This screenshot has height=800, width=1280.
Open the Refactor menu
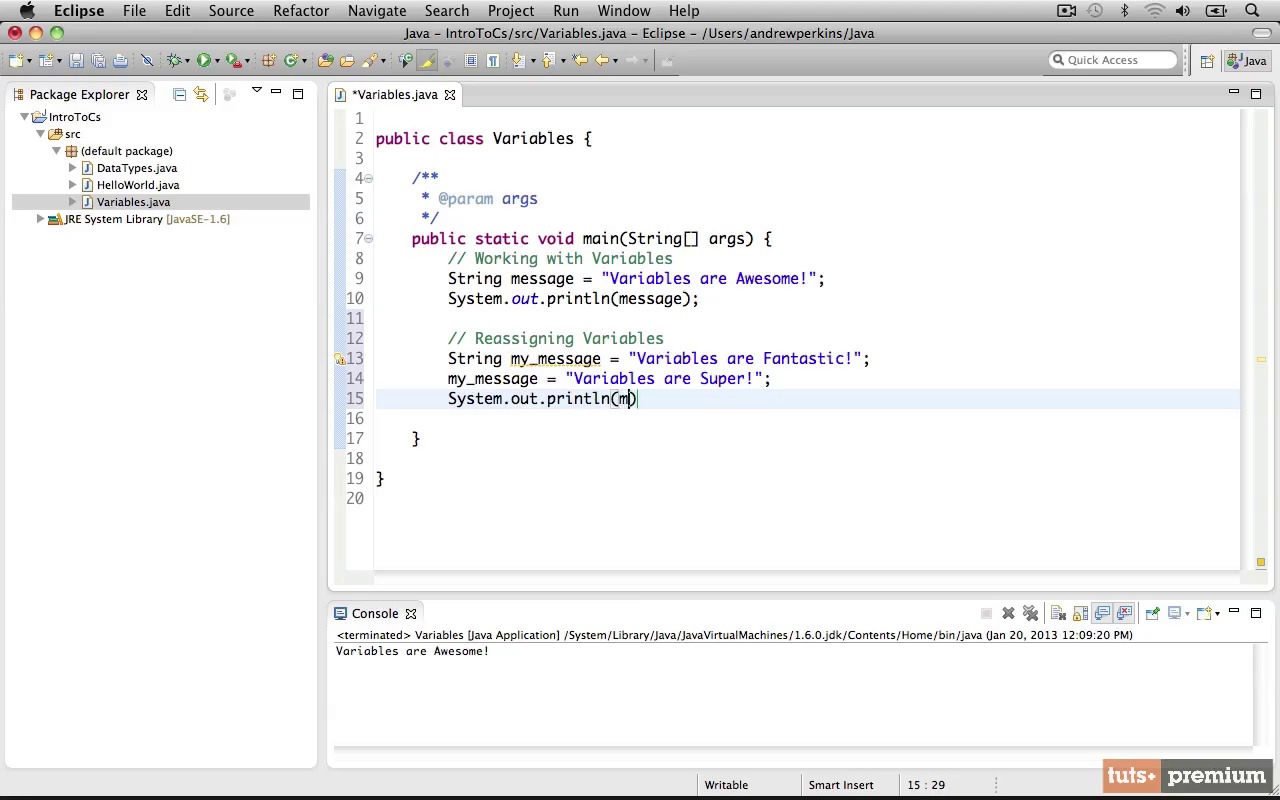[300, 11]
